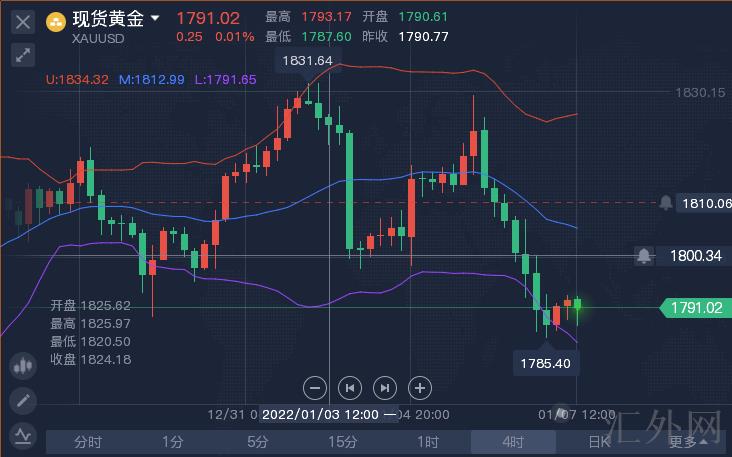This screenshot has height=457, width=732.
Task: Expand the 现货黄金 symbol dropdown arrow
Action: (156, 18)
